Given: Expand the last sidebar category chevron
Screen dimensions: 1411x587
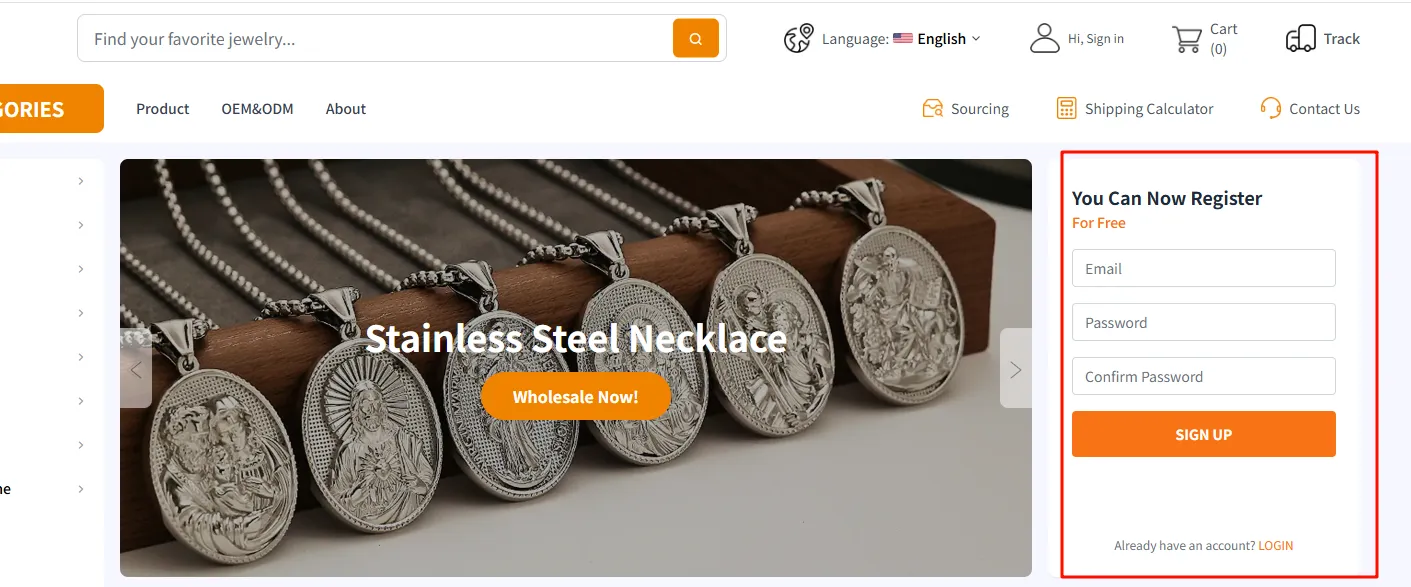Looking at the screenshot, I should tap(81, 489).
